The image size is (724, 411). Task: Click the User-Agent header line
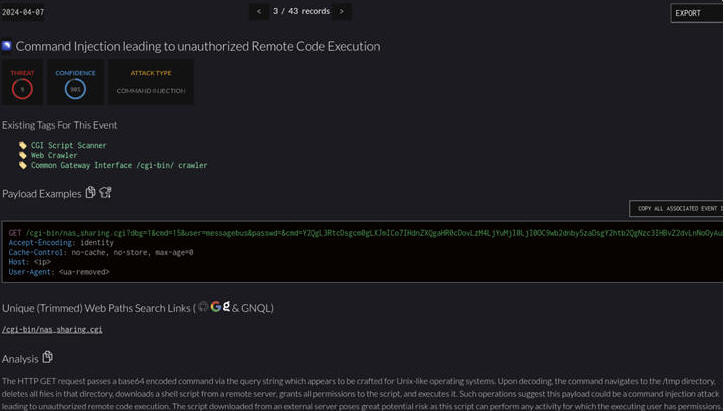click(x=59, y=272)
